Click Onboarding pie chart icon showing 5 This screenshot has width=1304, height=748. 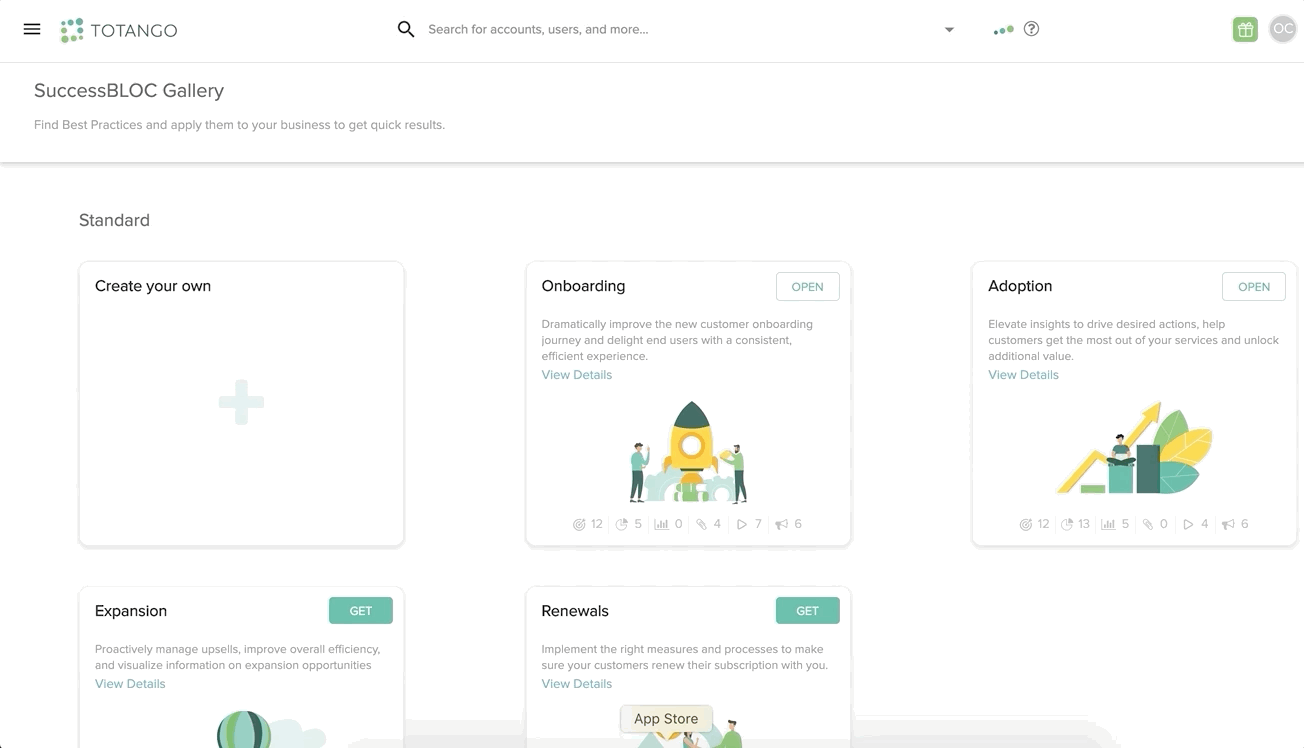(621, 524)
